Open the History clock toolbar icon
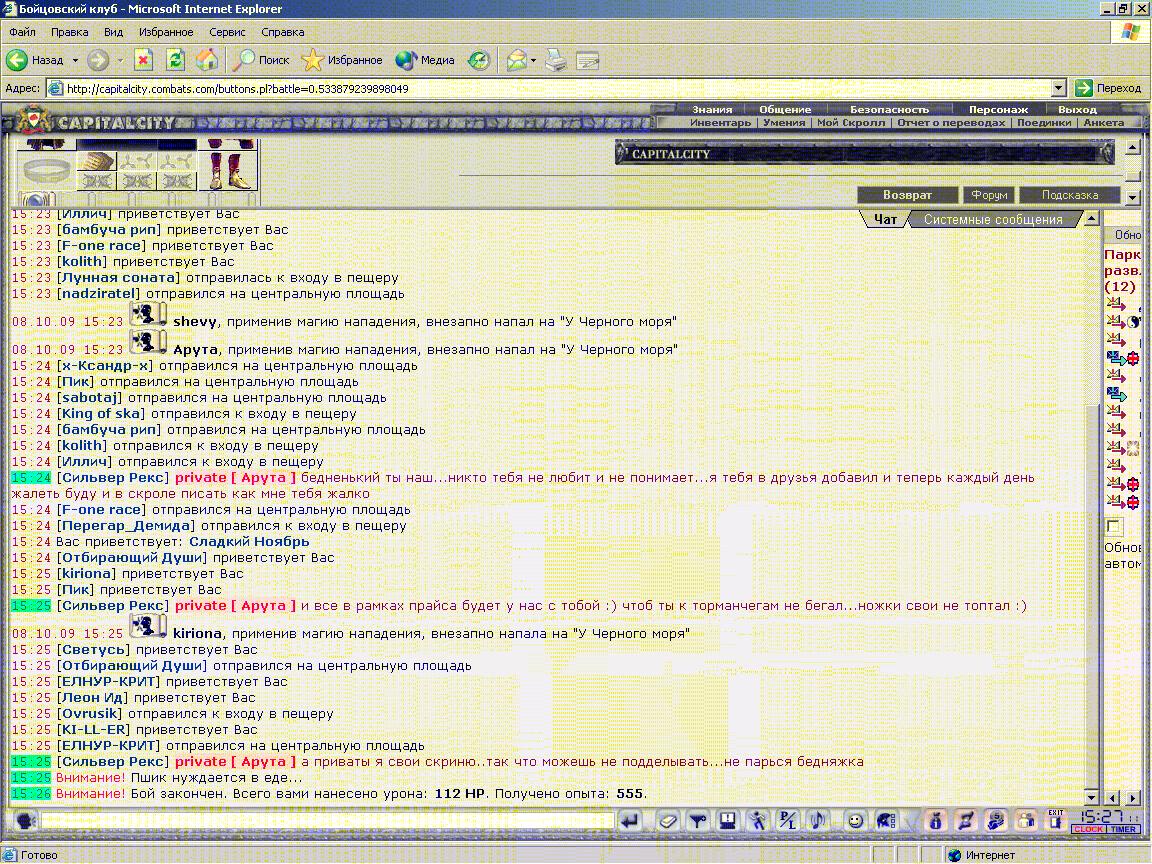Viewport: 1152px width, 864px height. (478, 60)
